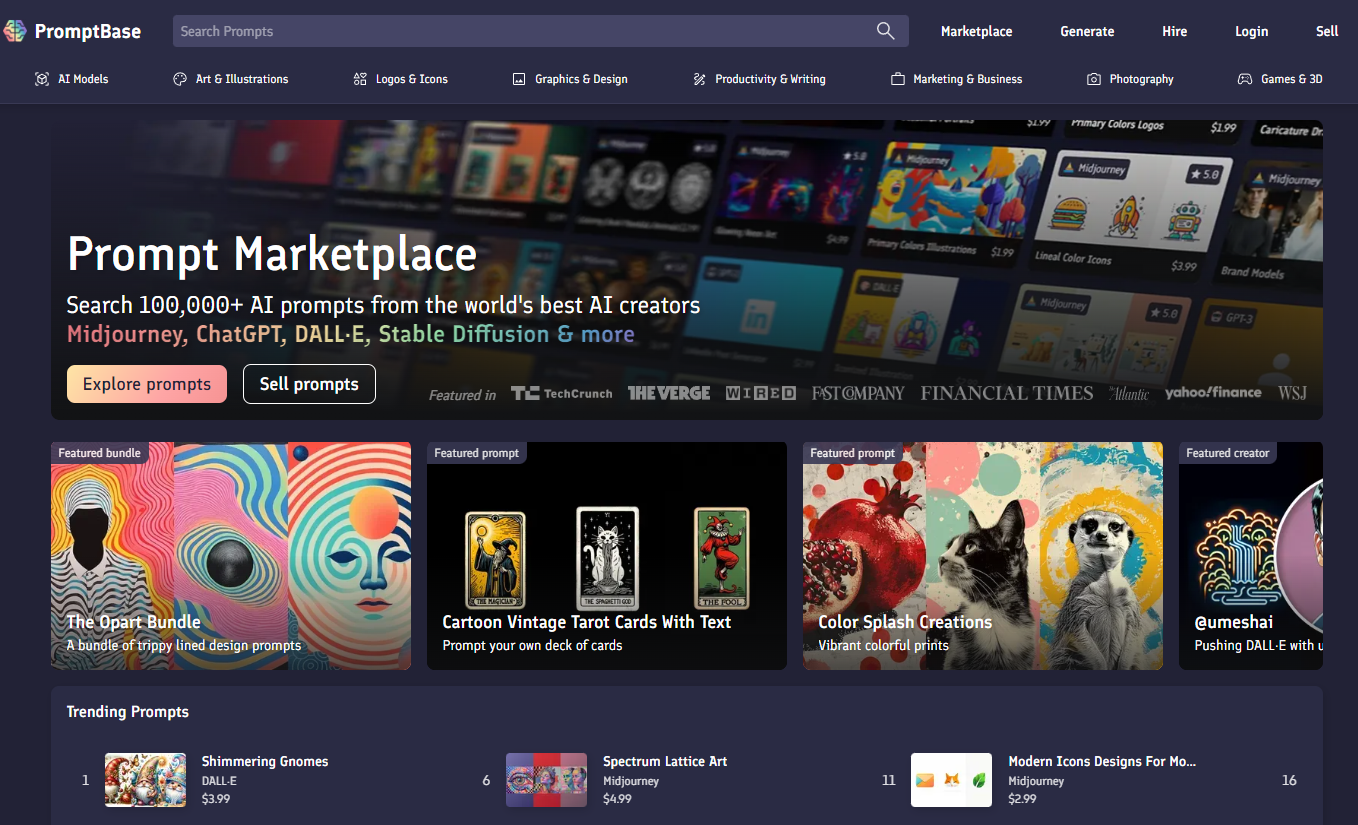Go to the Hire page
The height and width of the screenshot is (825, 1358).
click(x=1174, y=31)
